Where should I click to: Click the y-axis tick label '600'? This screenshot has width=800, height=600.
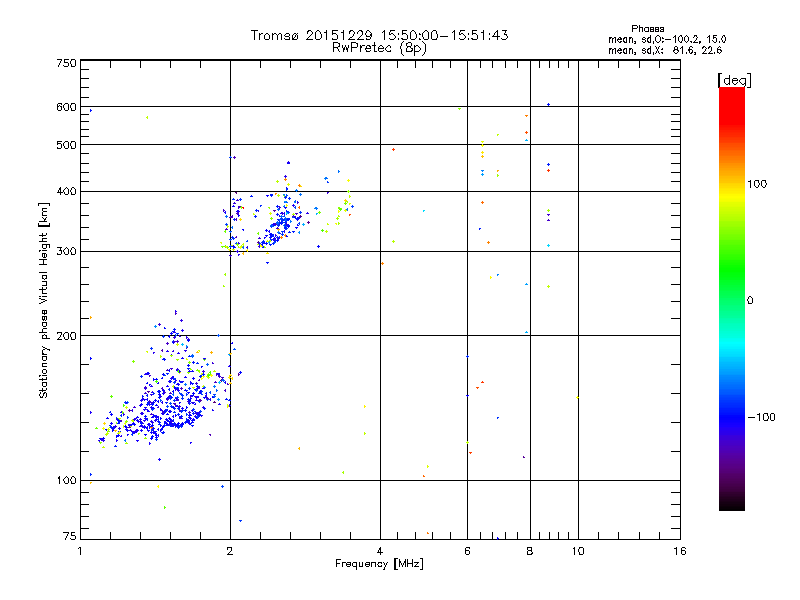(x=66, y=107)
